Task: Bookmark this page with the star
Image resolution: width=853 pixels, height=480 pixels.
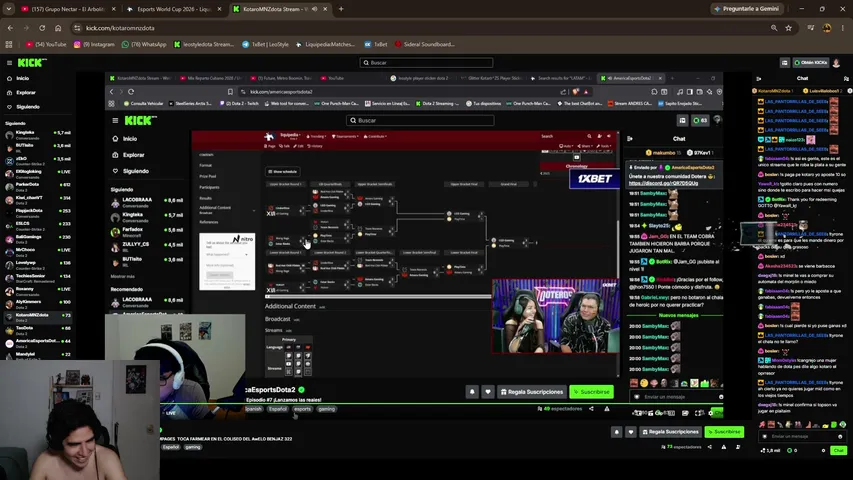Action: click(x=788, y=28)
